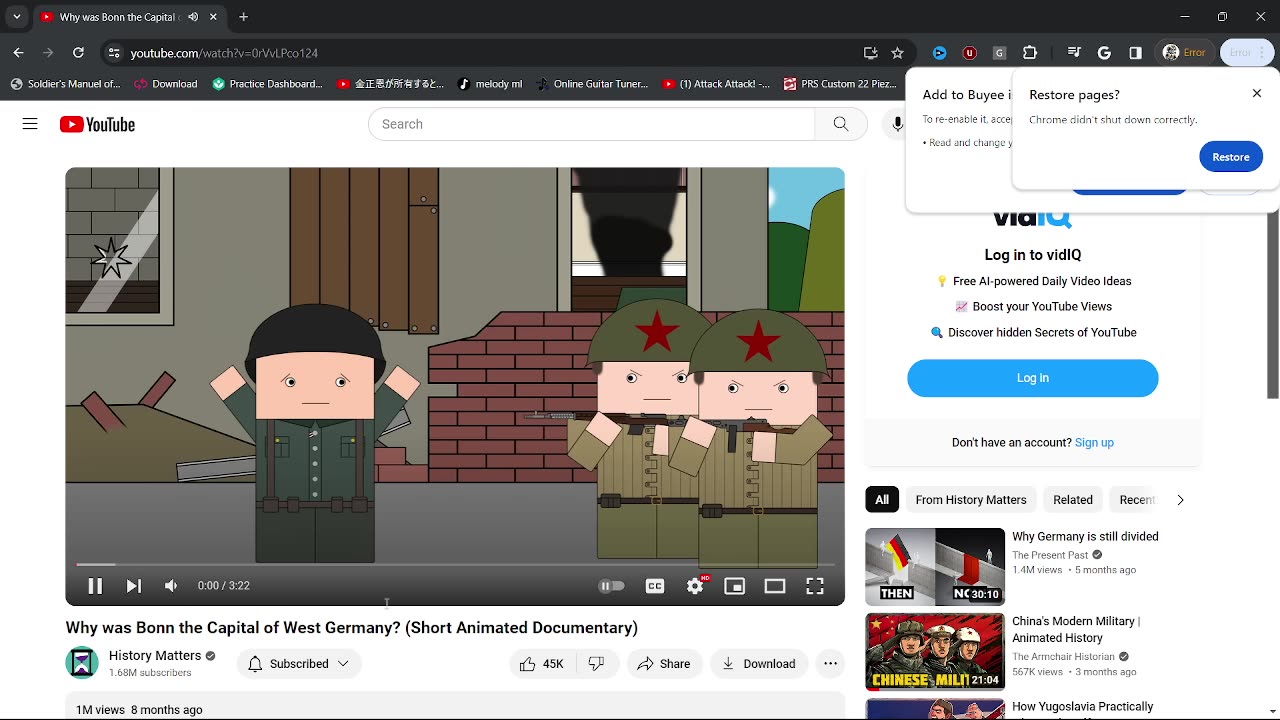Seek on video progress bar
This screenshot has height=720, width=1280.
pos(455,565)
